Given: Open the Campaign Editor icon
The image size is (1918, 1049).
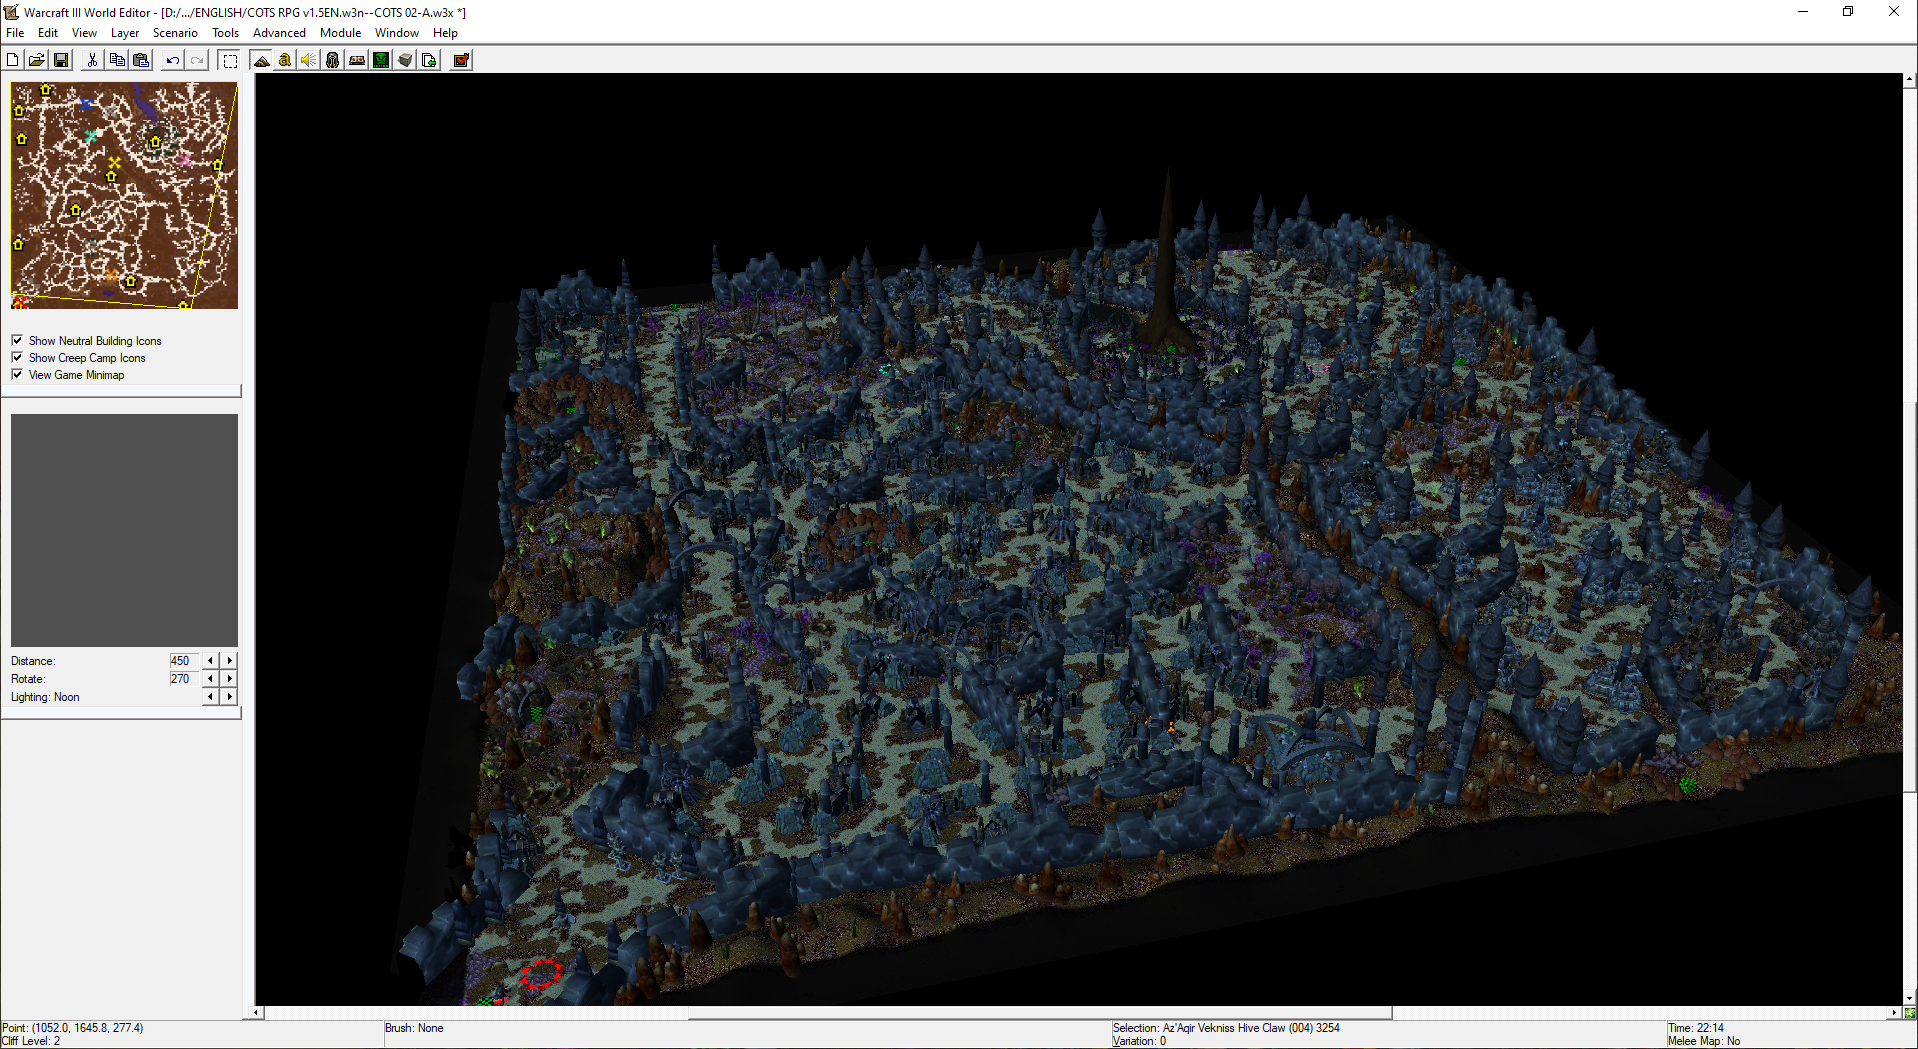Looking at the screenshot, I should [357, 60].
